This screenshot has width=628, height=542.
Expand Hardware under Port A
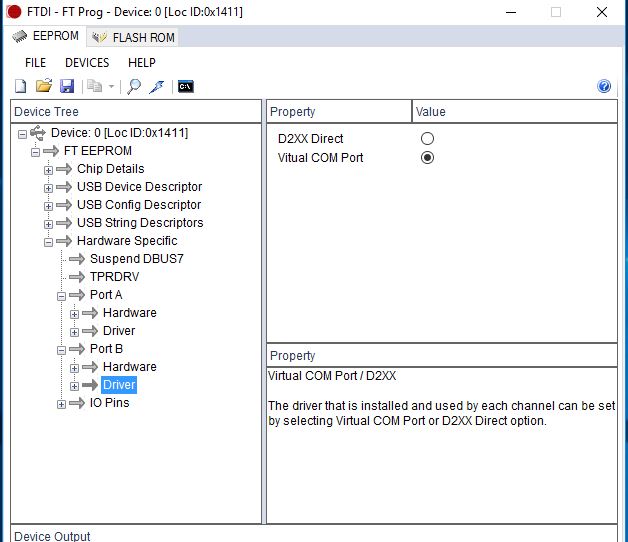(74, 314)
